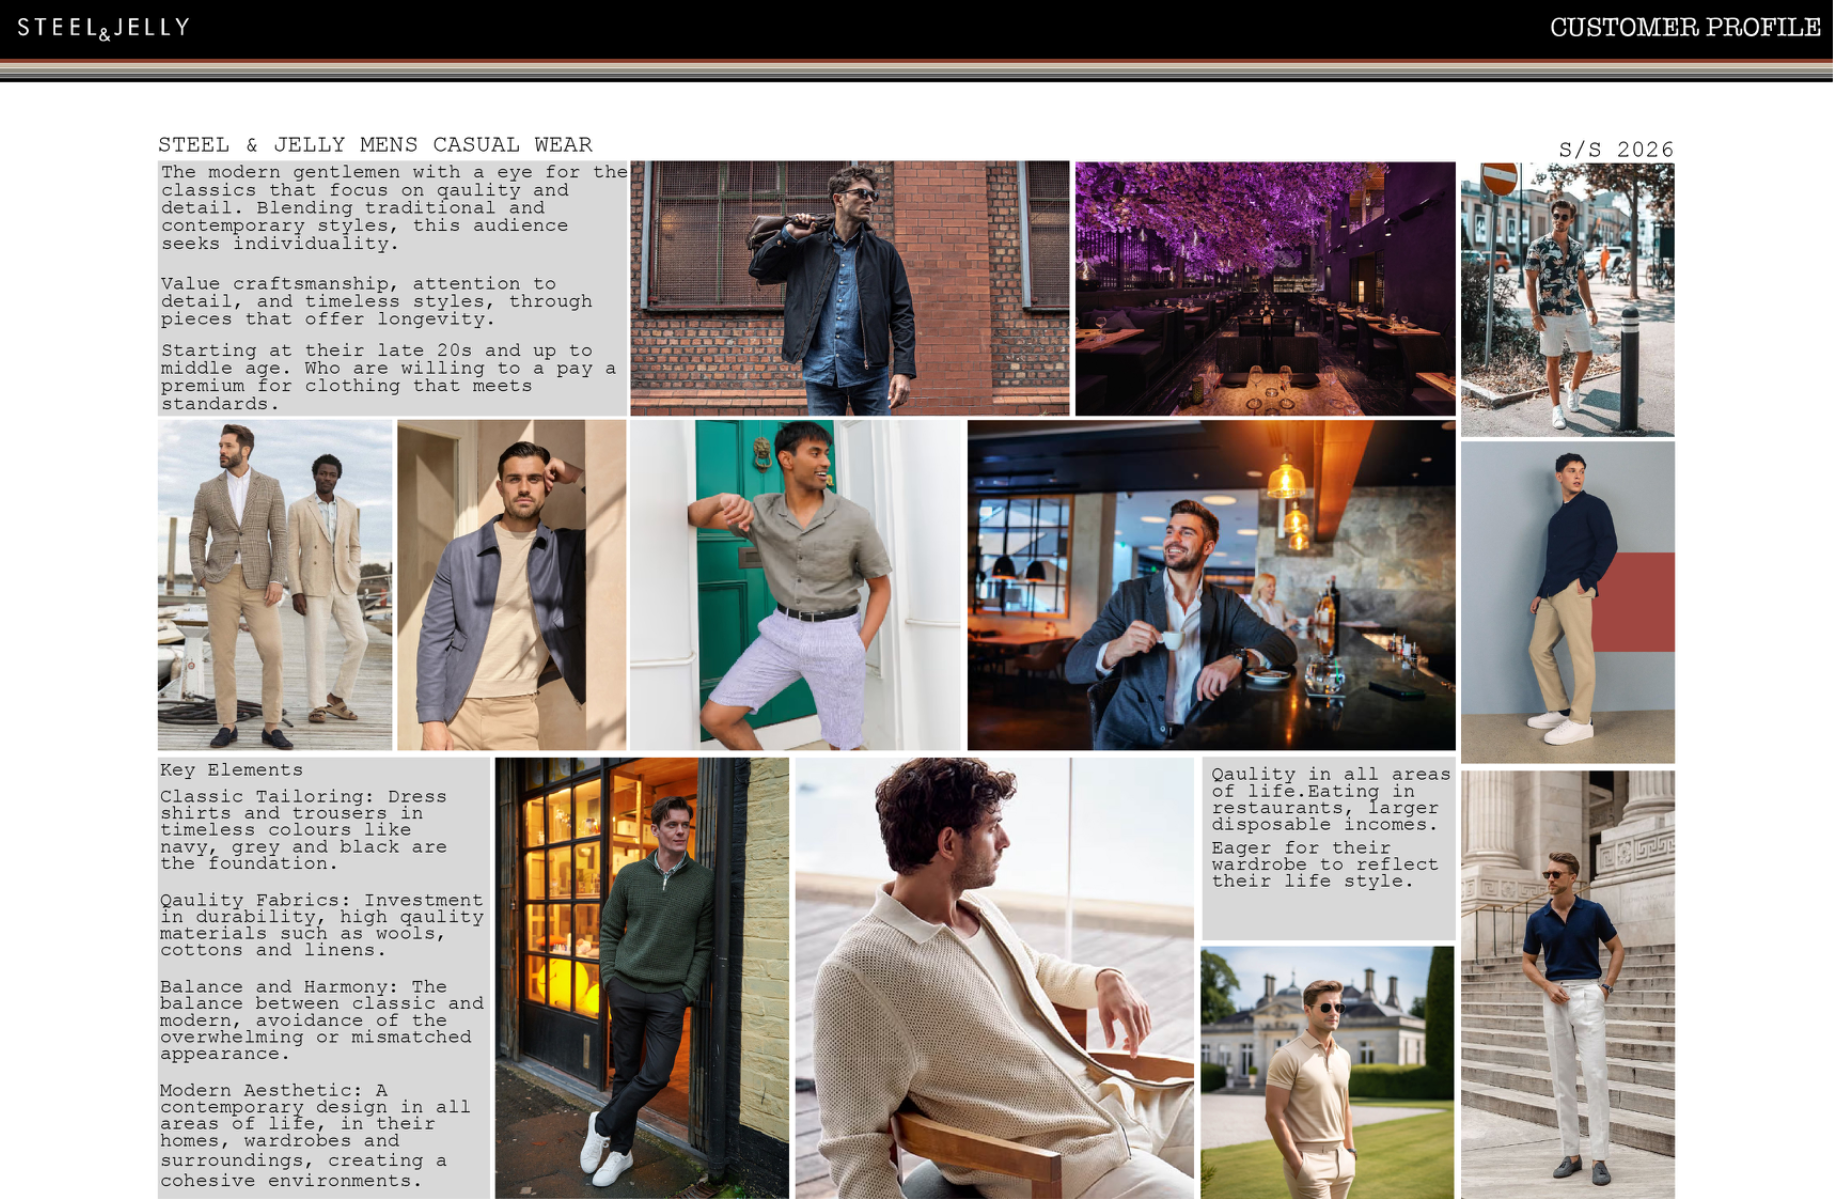Select the Classic Tailoring paragraph
Screen dimensions: 1833x1199
303,830
